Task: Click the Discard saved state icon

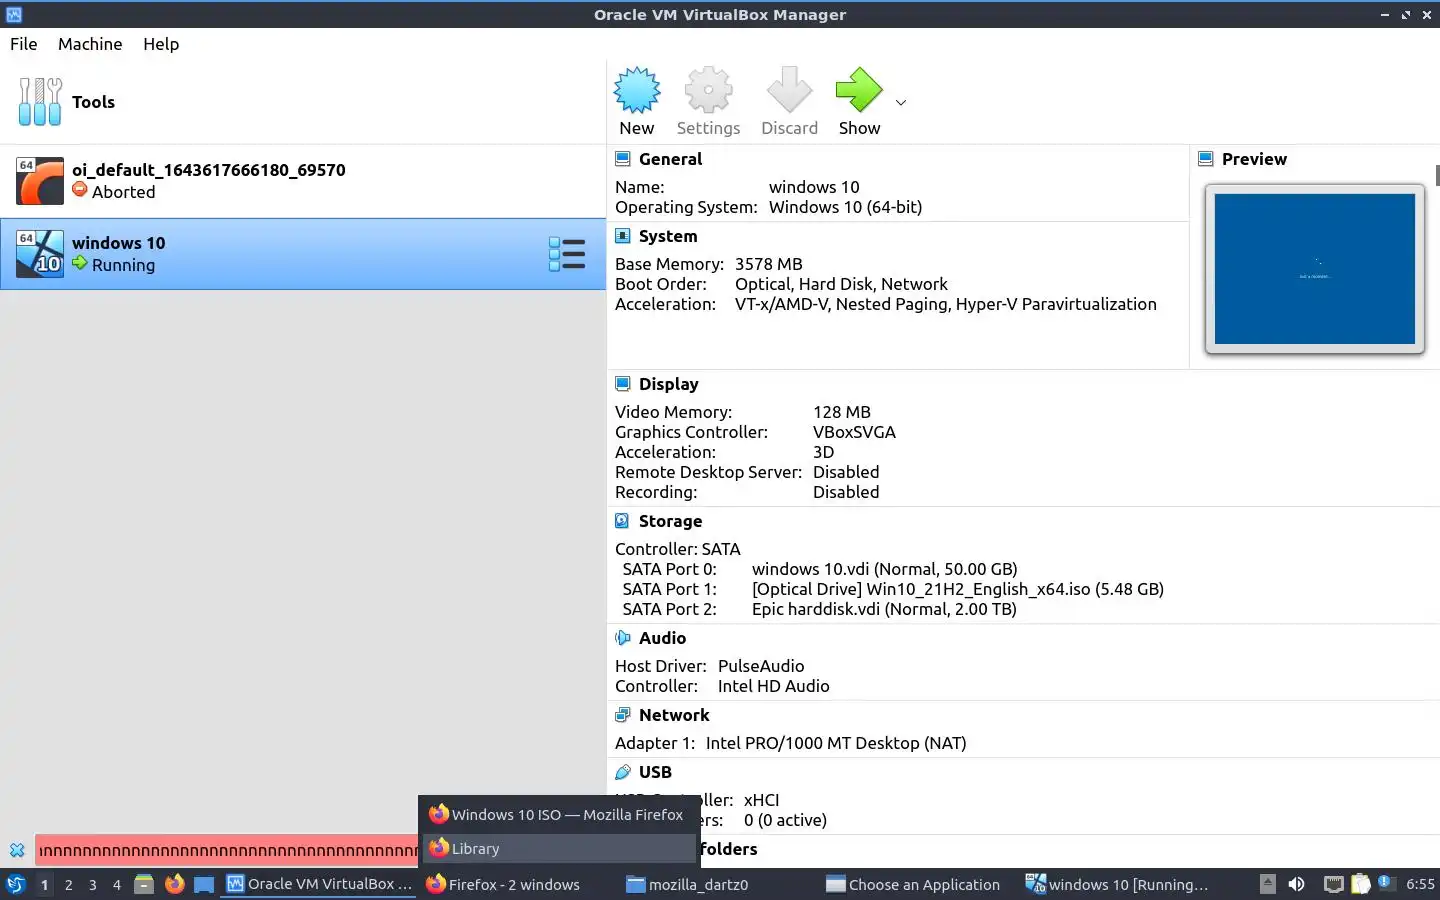Action: click(x=789, y=91)
